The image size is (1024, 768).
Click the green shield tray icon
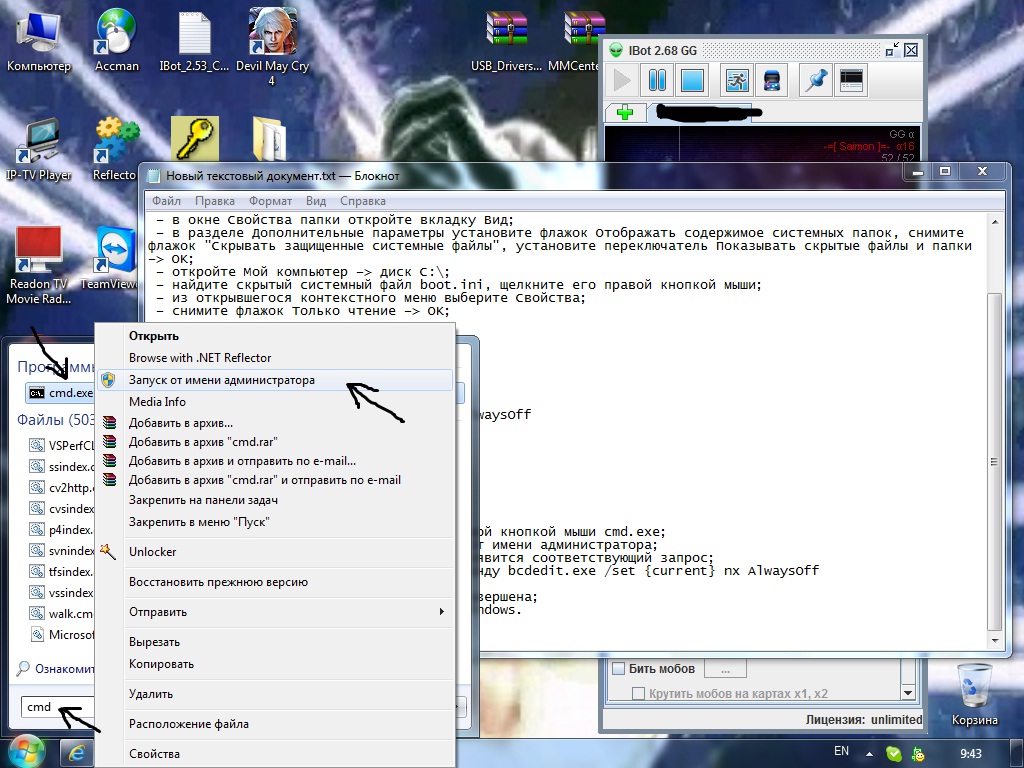tap(893, 754)
